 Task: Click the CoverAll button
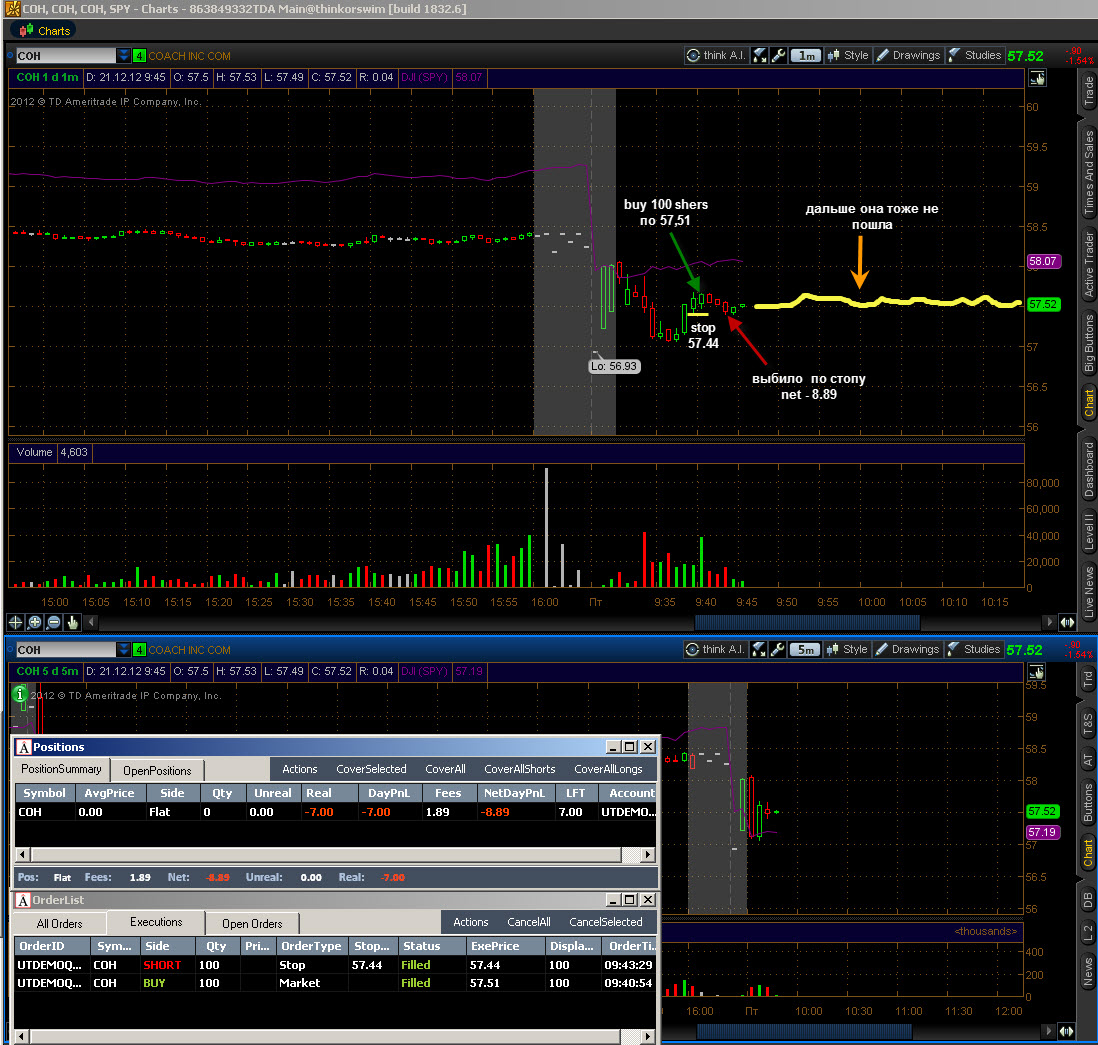(x=445, y=769)
